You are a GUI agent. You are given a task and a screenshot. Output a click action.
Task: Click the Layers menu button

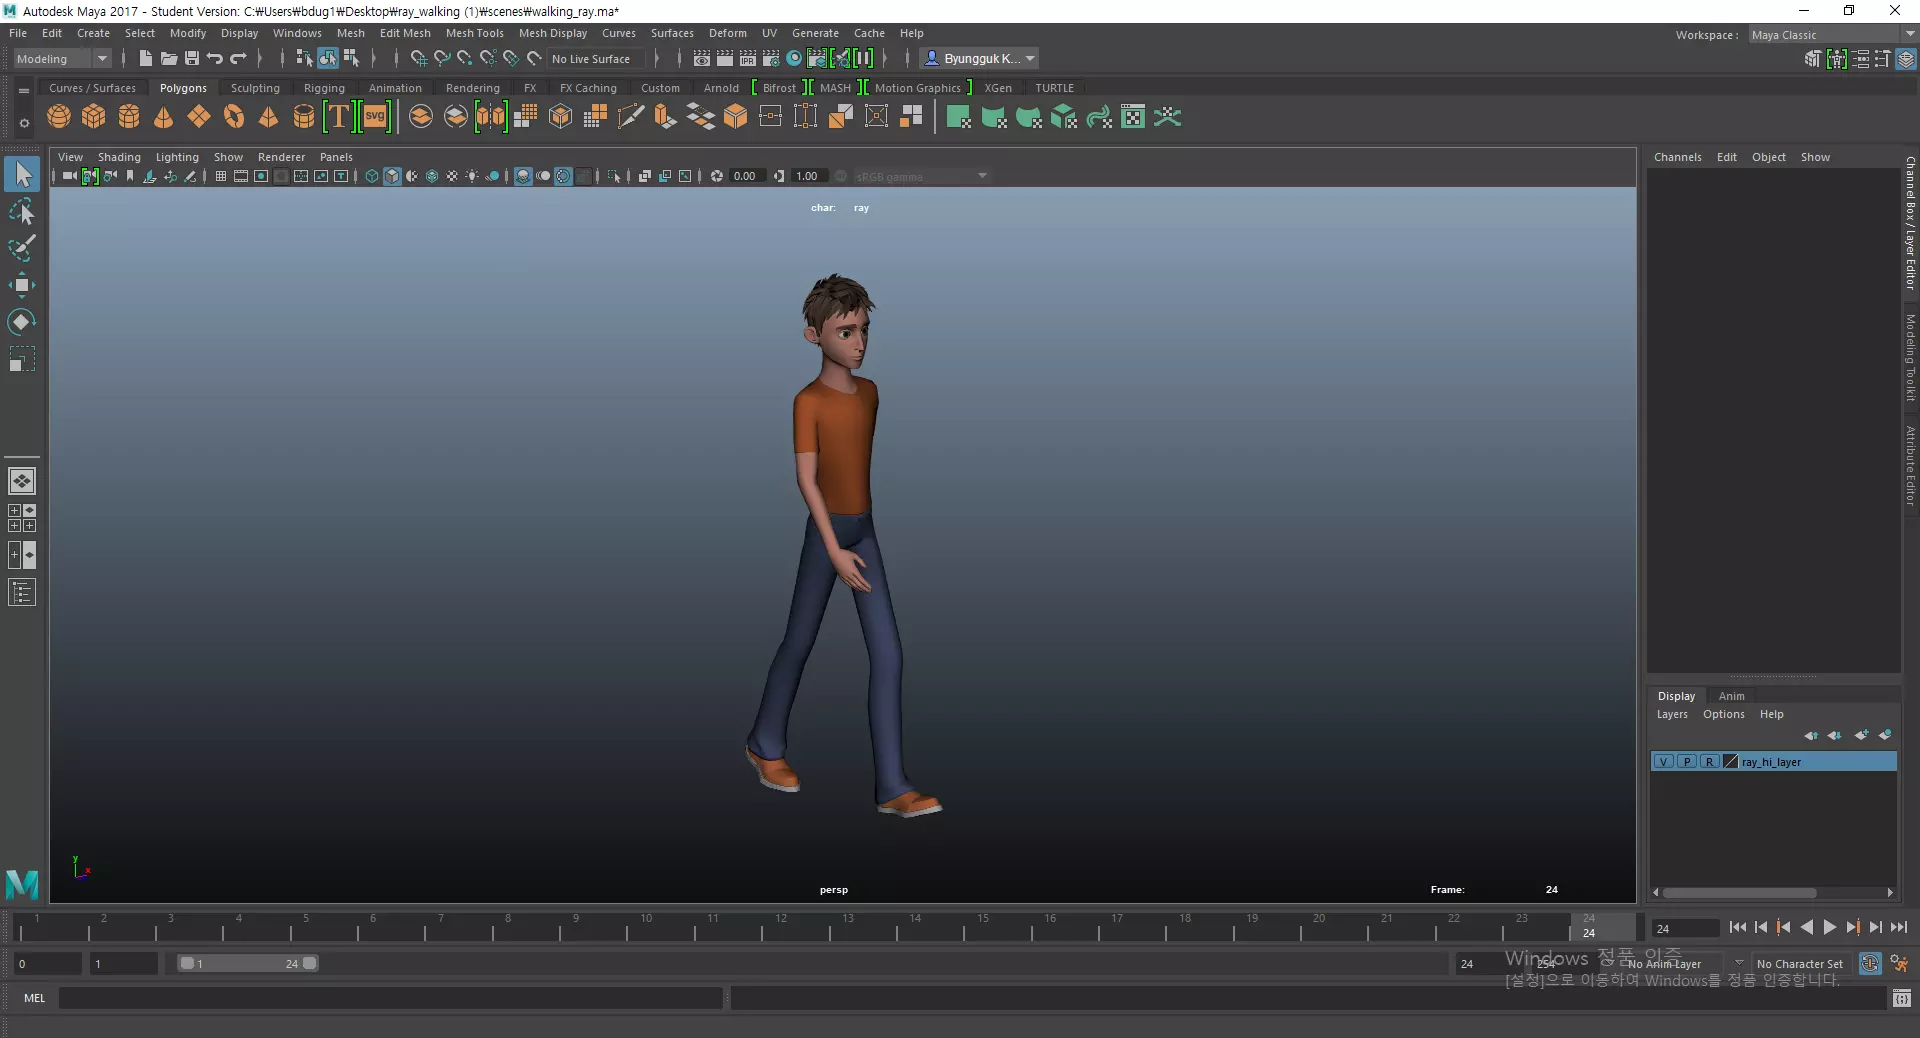click(x=1672, y=714)
